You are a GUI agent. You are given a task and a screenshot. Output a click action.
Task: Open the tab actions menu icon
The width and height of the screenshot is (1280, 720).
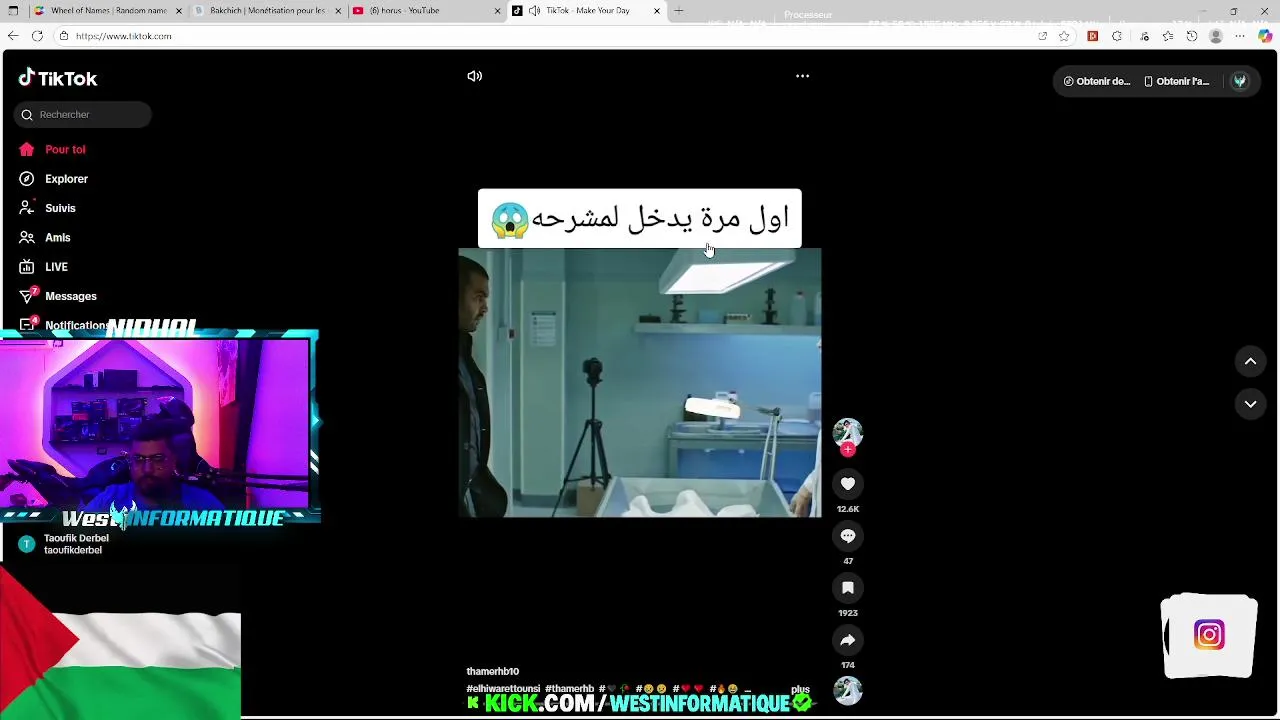point(13,11)
